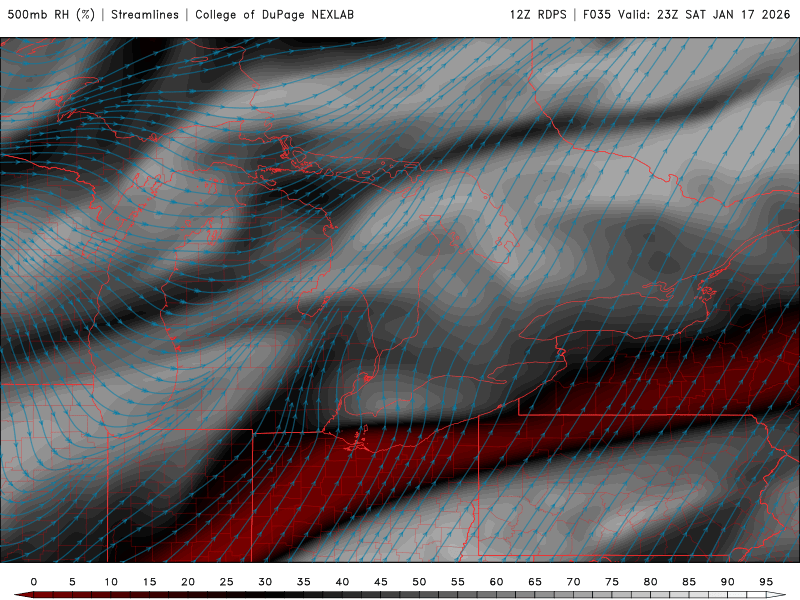Click the colorbar label '60'
800x600 pixels.
[496, 582]
